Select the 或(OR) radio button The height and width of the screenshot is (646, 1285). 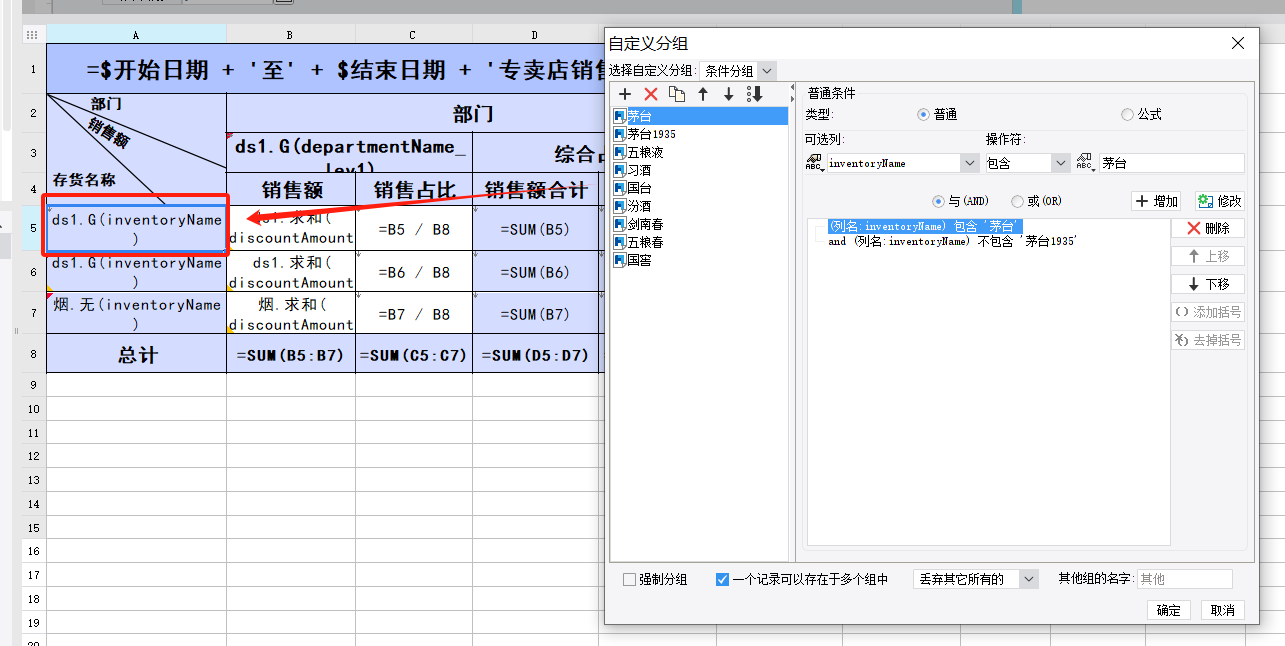[x=1017, y=201]
